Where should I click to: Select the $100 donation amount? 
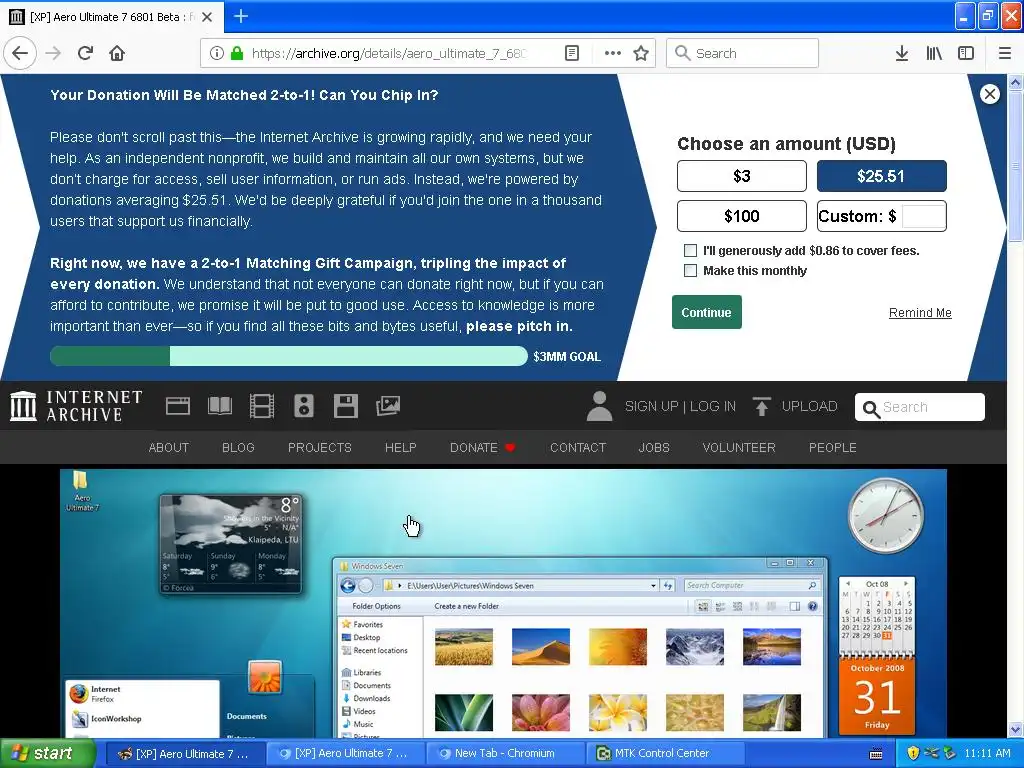741,216
